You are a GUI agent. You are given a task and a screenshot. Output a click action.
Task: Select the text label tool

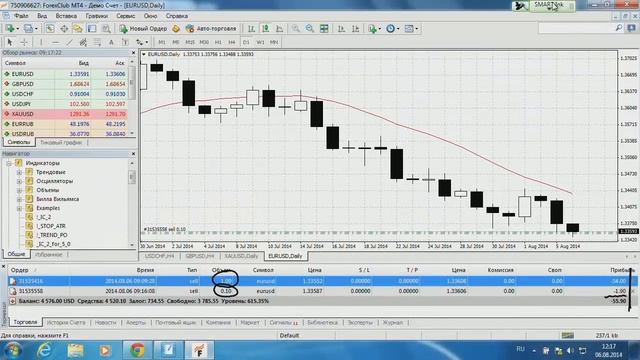click(125, 42)
